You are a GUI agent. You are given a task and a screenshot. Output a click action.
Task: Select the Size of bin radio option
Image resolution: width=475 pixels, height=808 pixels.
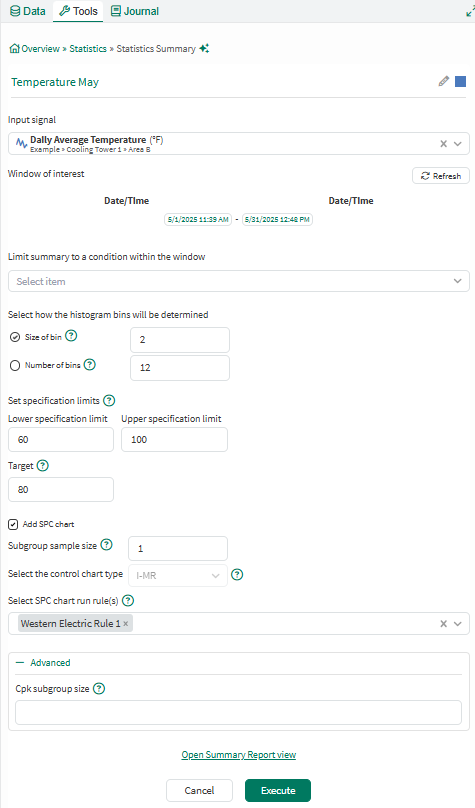point(15,337)
